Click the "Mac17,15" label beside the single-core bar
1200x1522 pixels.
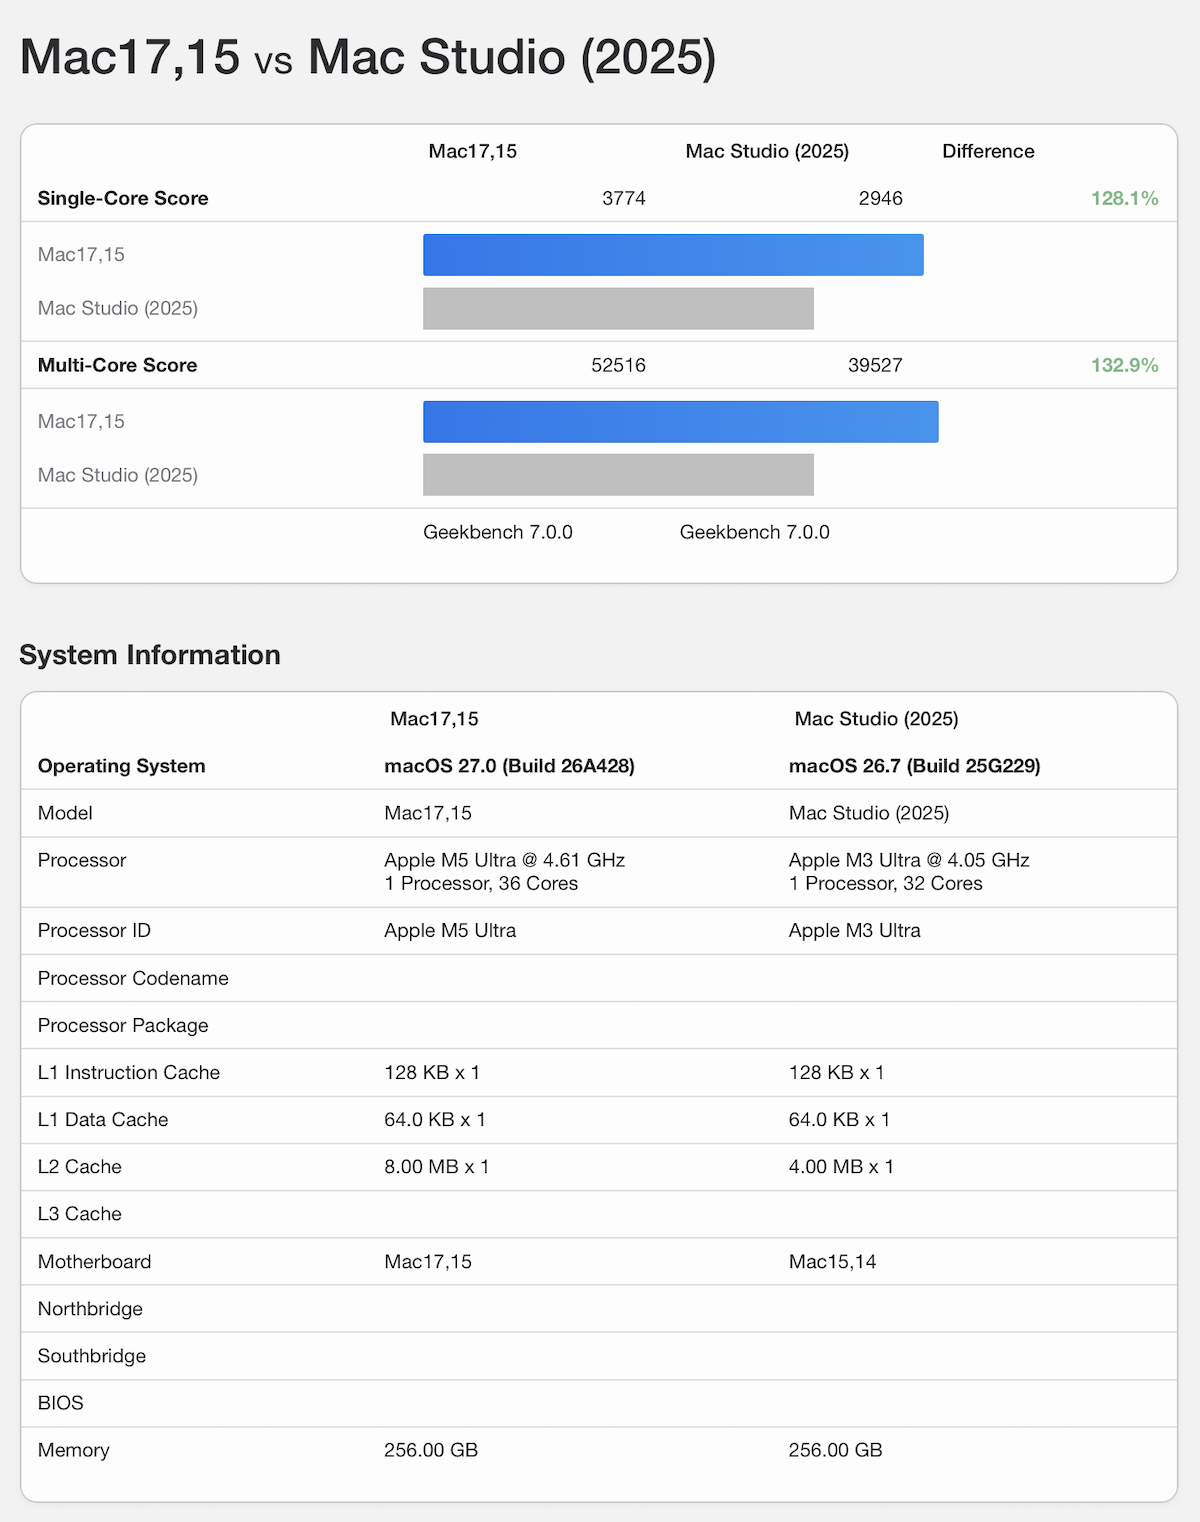(81, 254)
